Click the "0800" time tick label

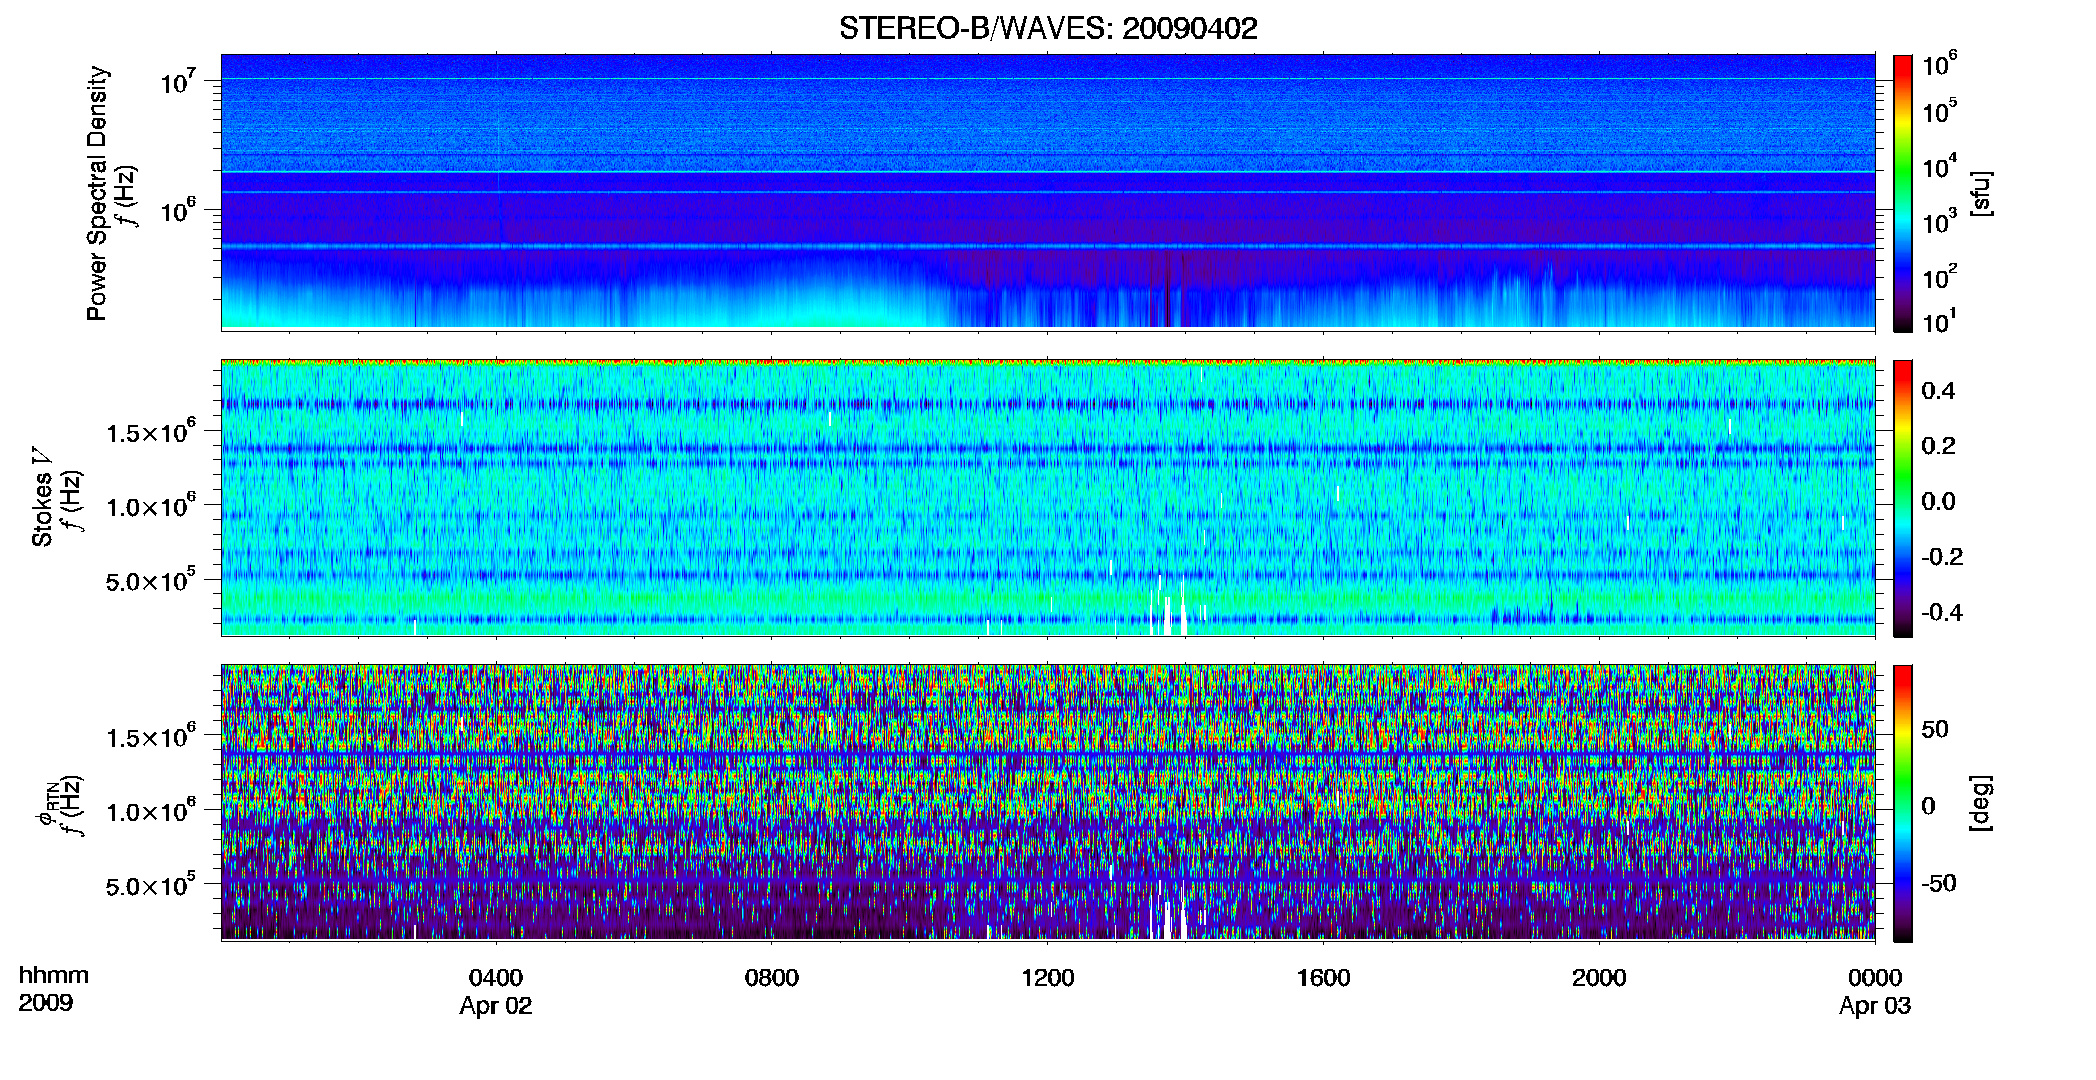tap(772, 978)
